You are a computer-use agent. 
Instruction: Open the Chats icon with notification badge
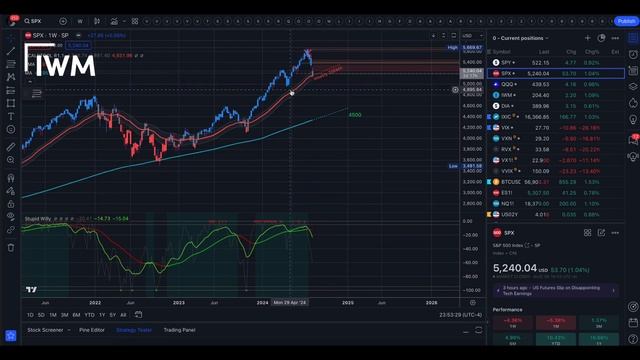633,140
